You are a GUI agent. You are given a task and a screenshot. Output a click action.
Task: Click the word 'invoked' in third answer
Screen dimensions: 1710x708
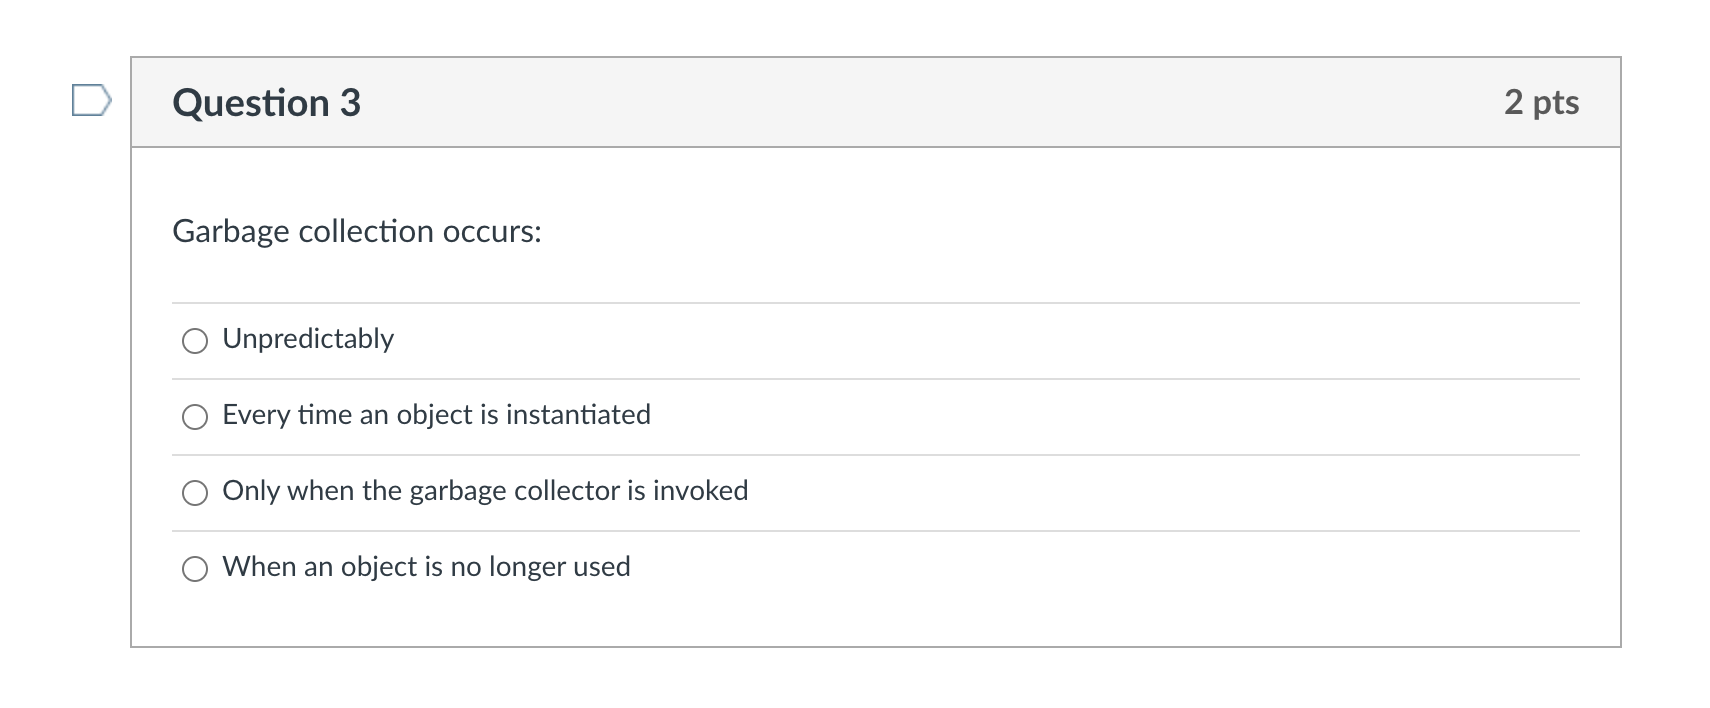point(700,491)
